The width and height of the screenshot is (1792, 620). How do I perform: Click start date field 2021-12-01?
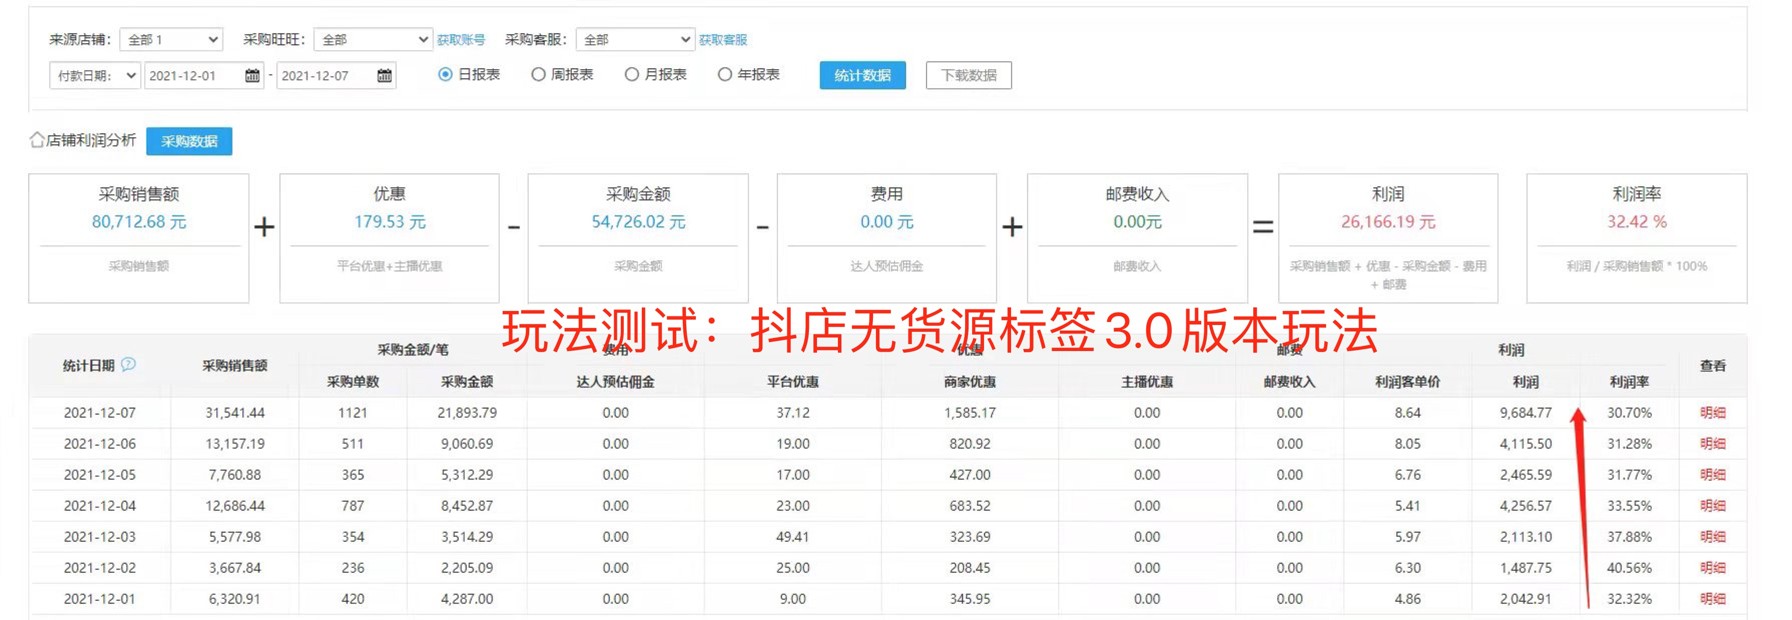[193, 76]
